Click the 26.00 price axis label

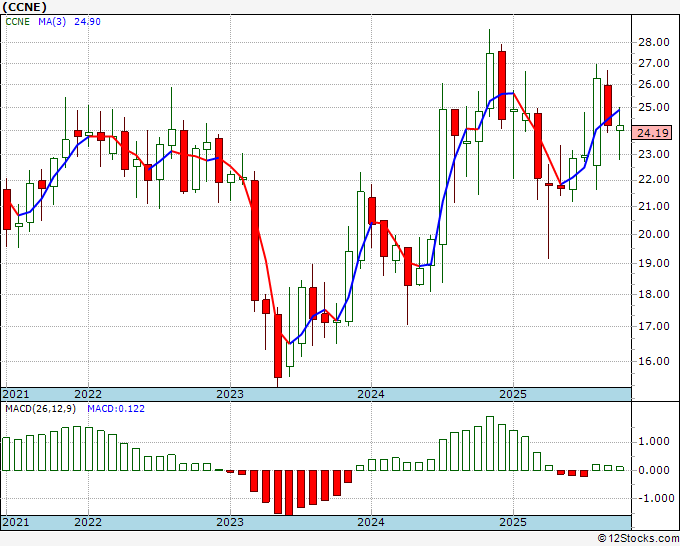click(654, 84)
